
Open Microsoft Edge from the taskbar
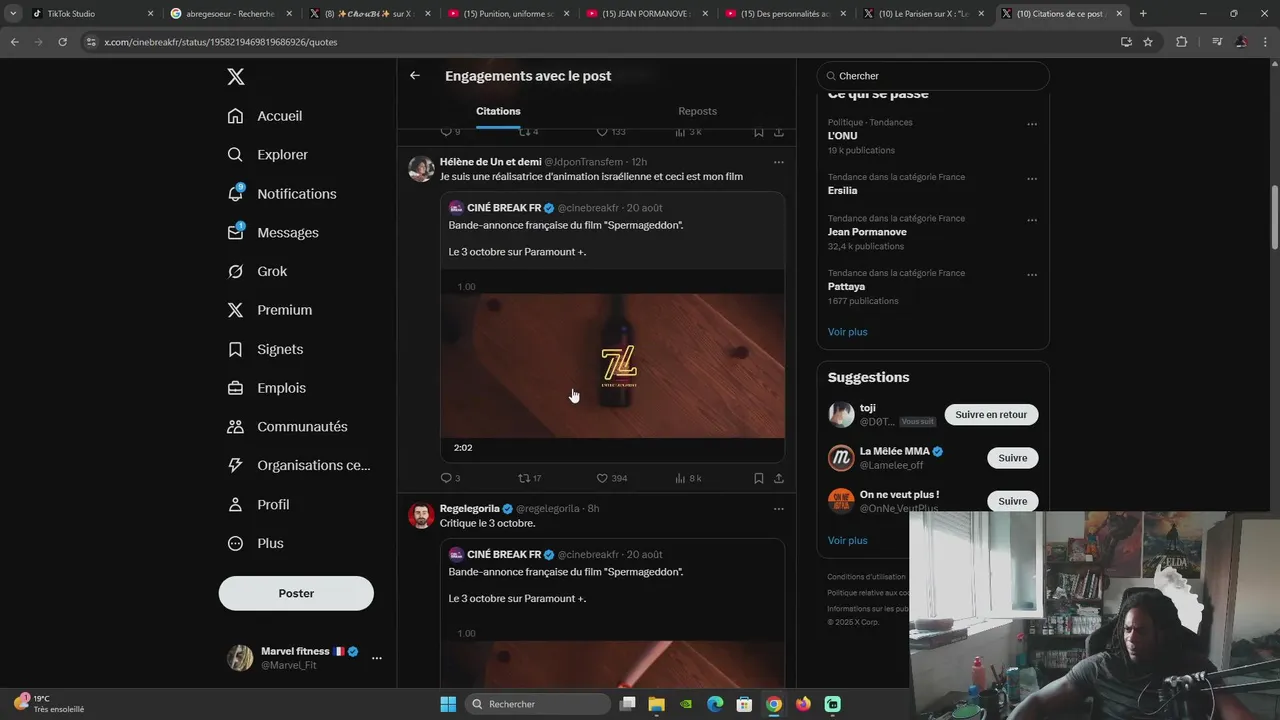coord(715,704)
